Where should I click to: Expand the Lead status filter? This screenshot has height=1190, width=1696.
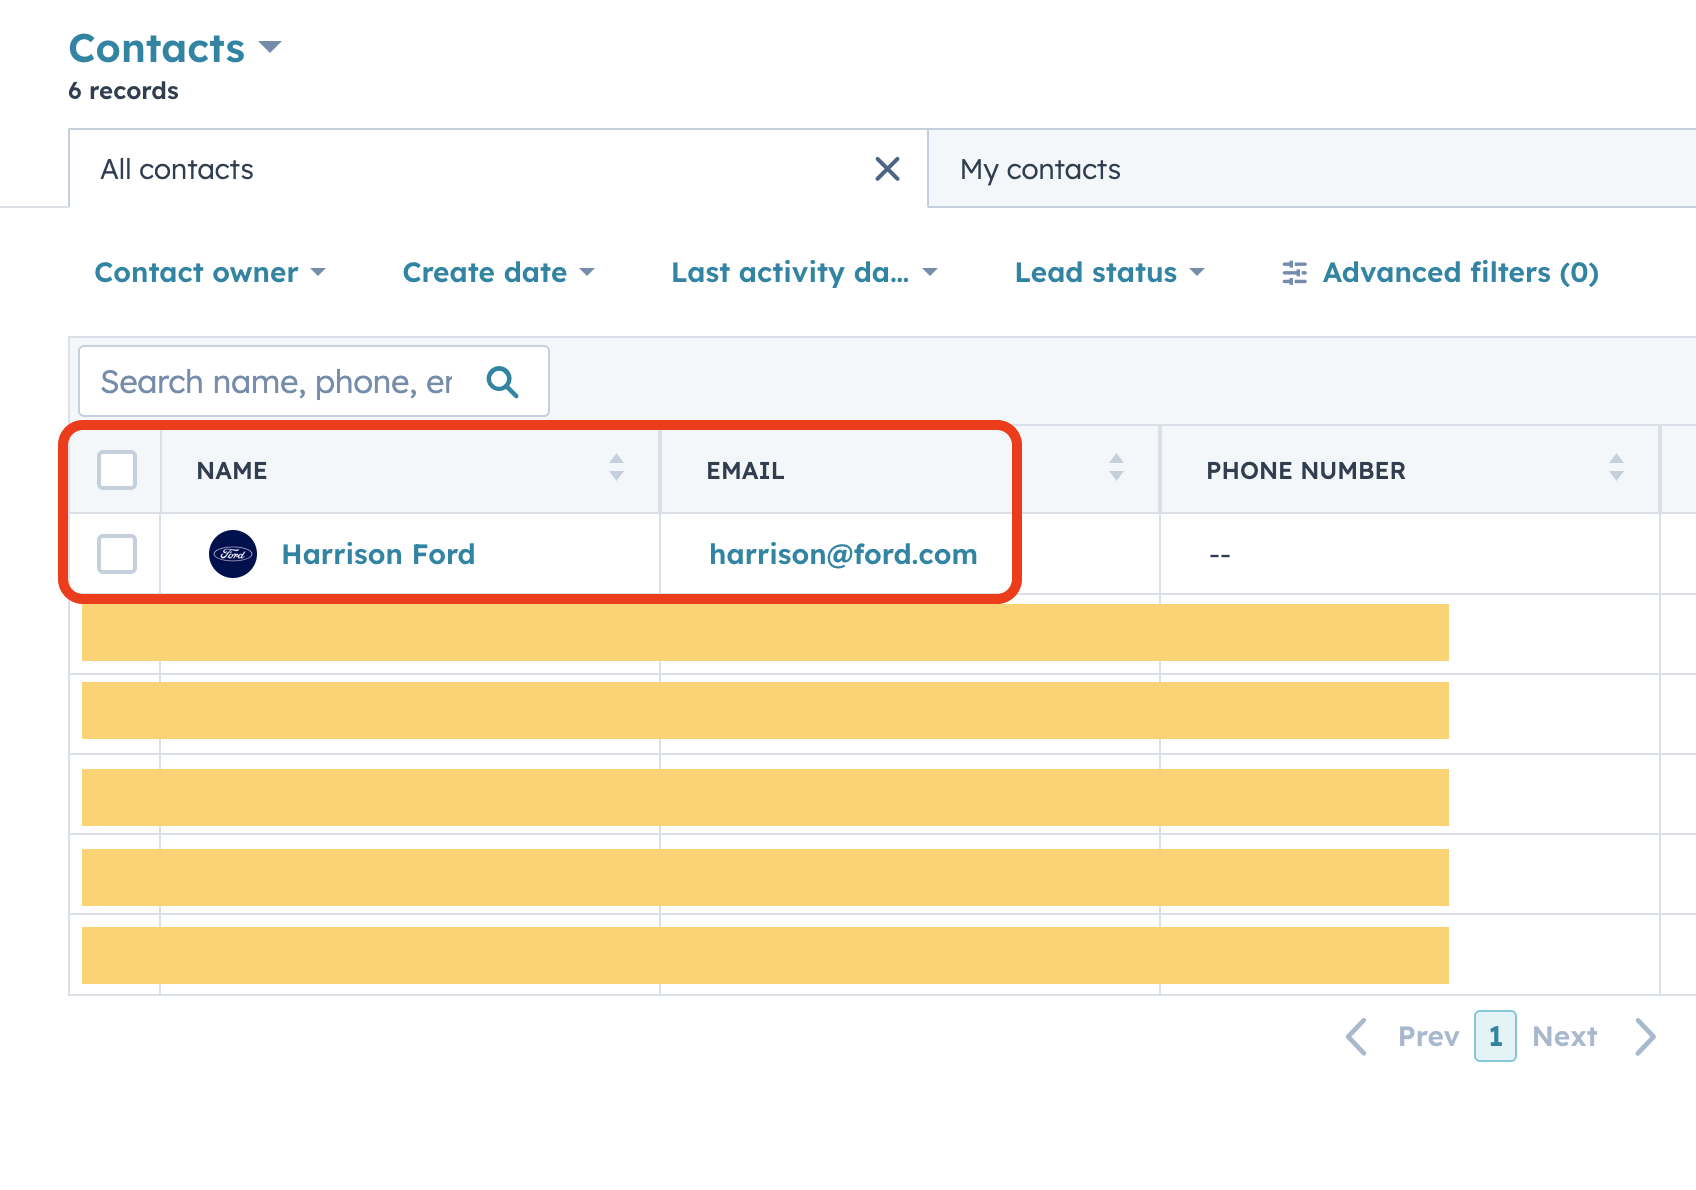1109,273
